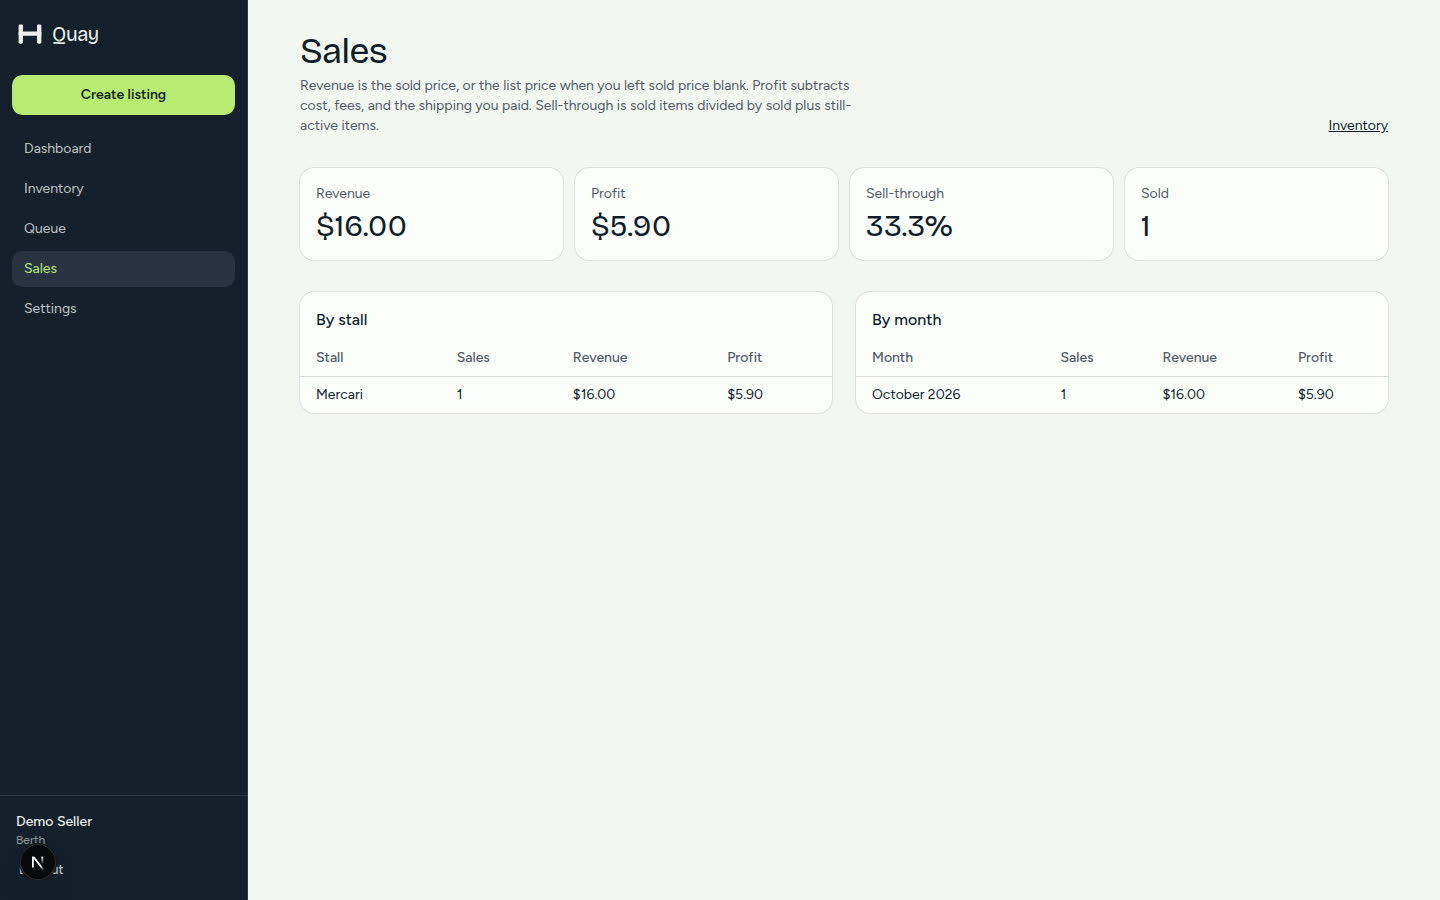Click the "By month" table title

[907, 320]
